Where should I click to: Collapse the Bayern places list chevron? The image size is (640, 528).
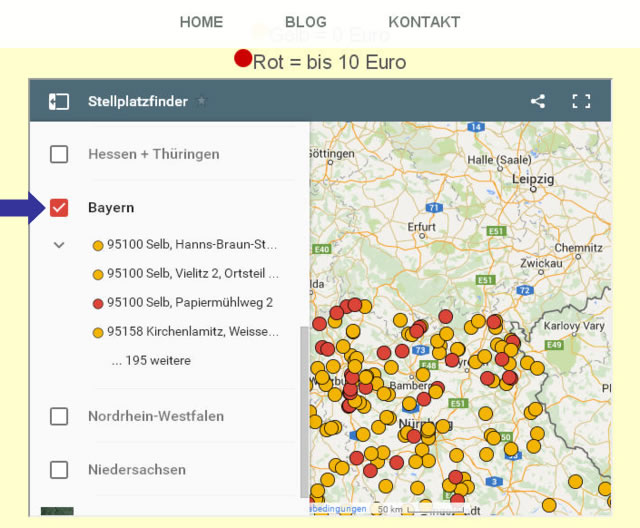[59, 245]
